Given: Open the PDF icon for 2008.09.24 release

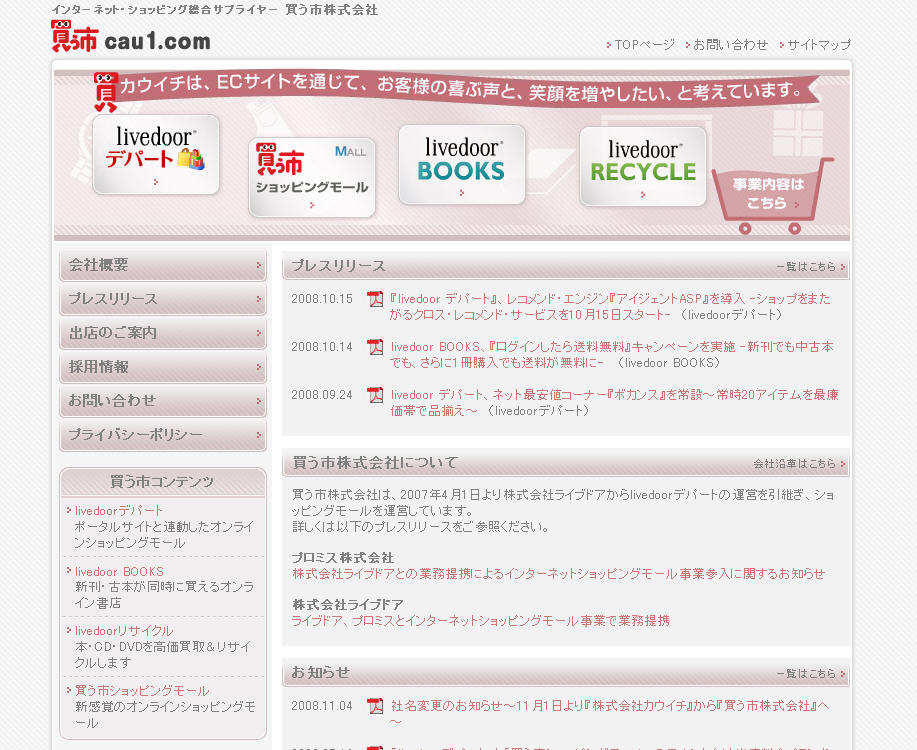Looking at the screenshot, I should click(x=375, y=395).
